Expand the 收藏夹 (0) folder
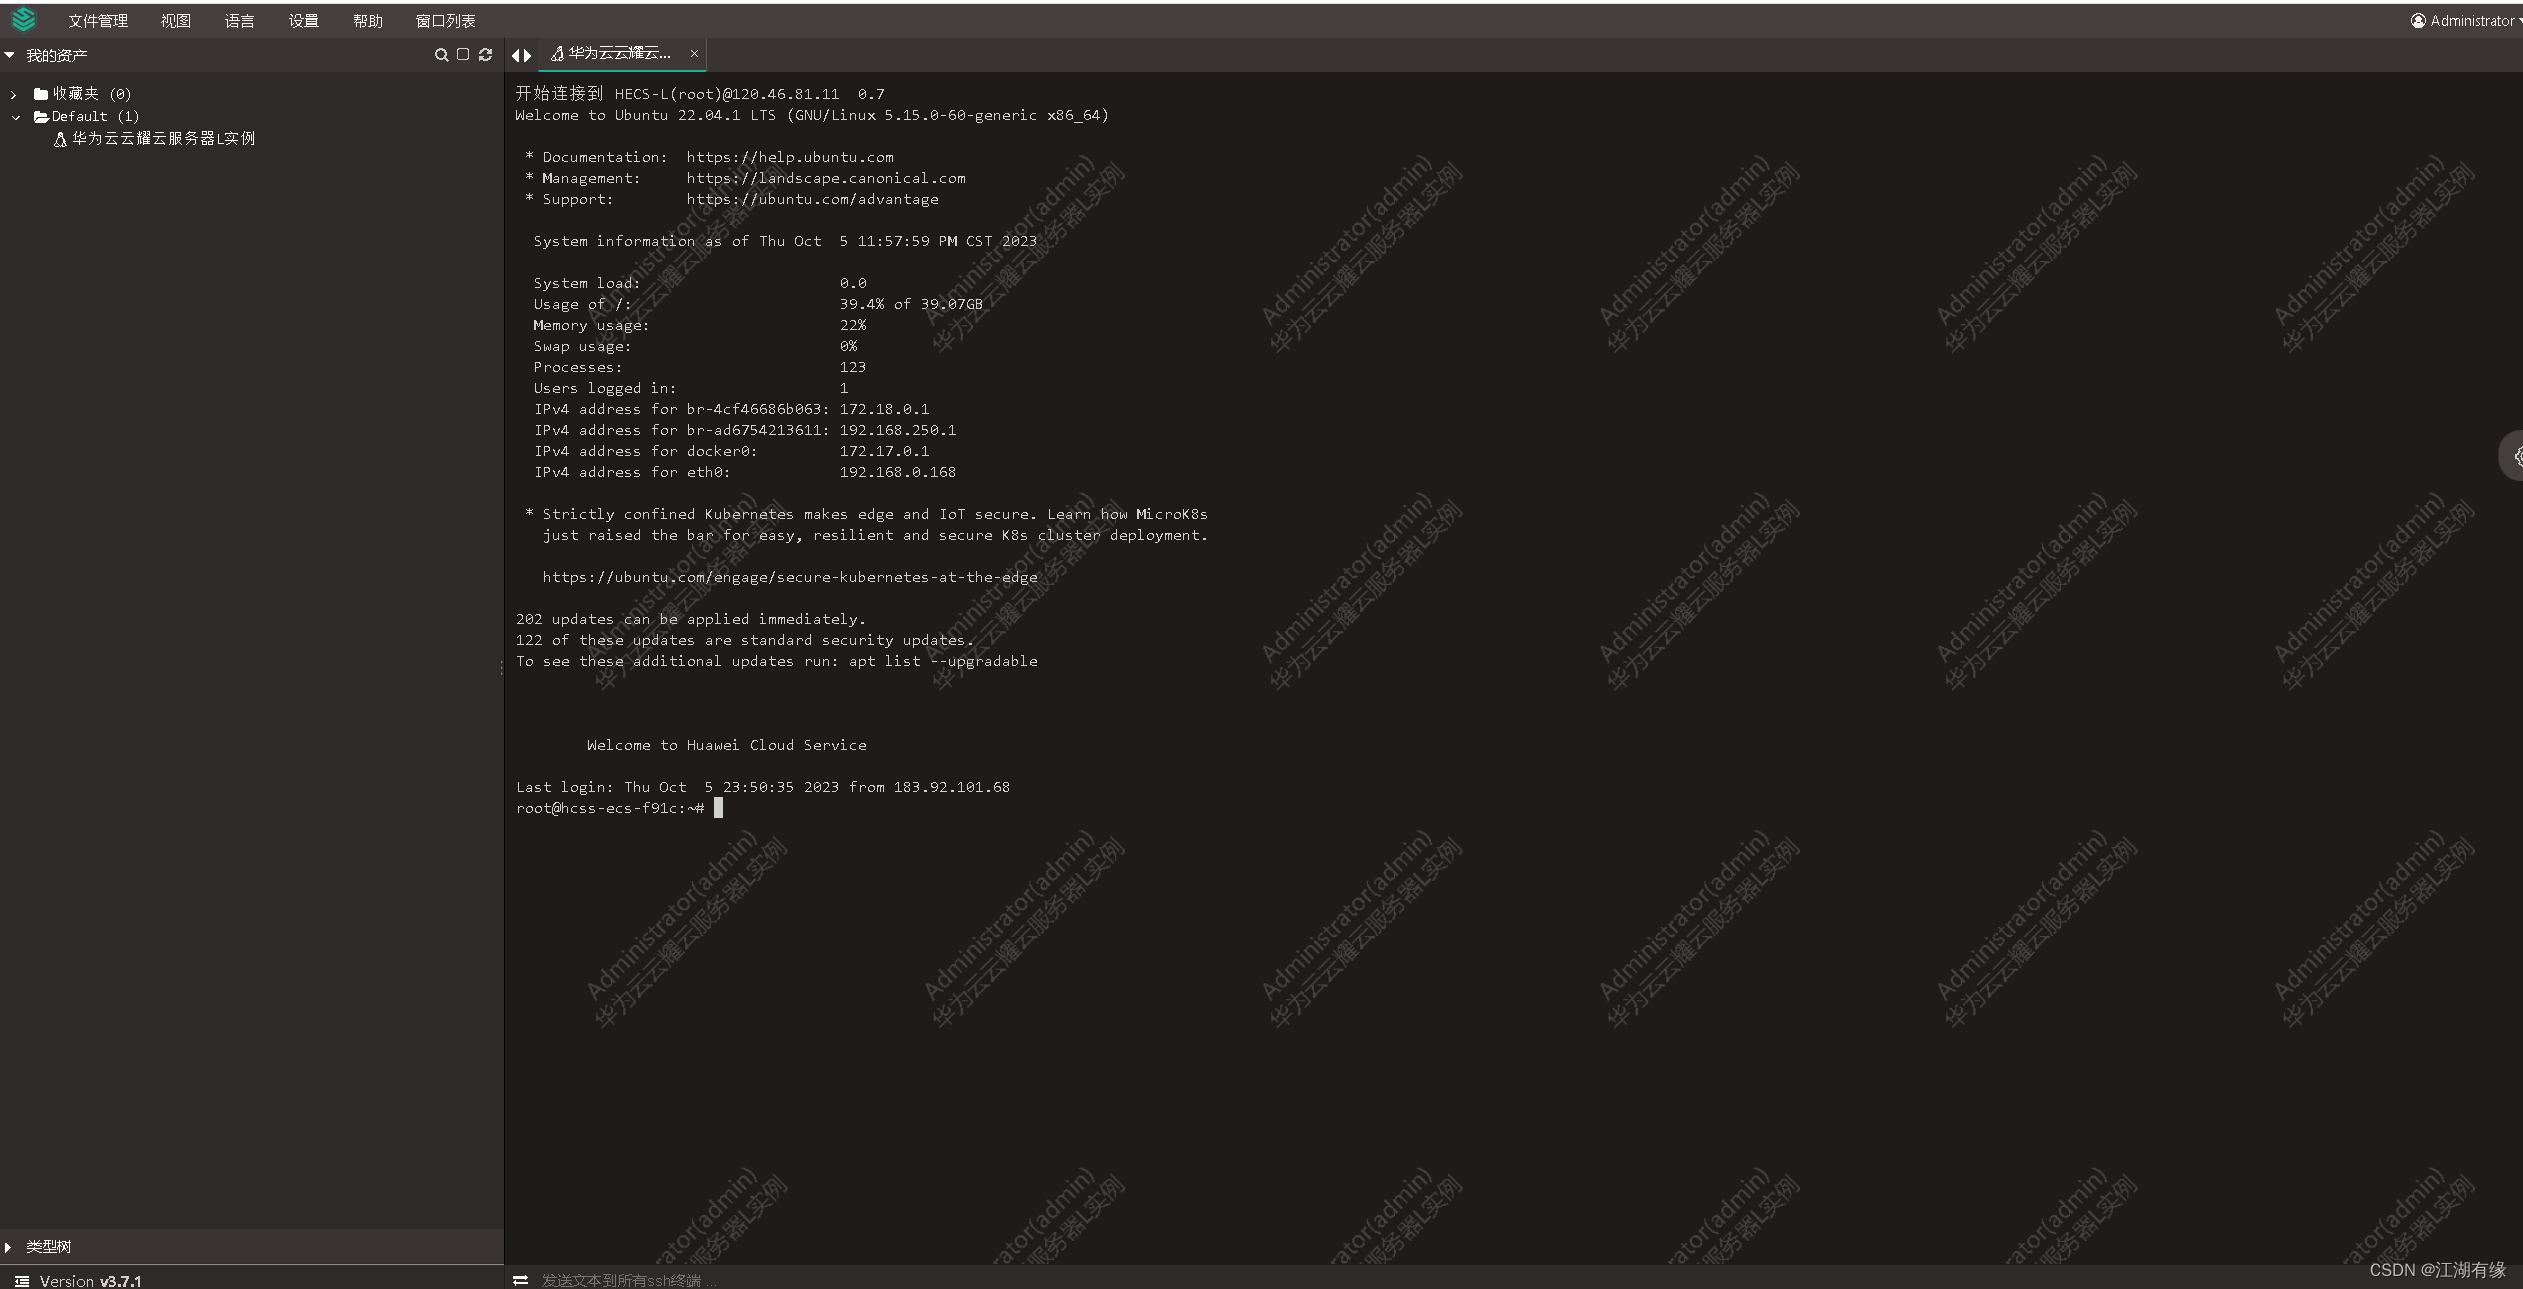Image resolution: width=2523 pixels, height=1289 pixels. (13, 94)
